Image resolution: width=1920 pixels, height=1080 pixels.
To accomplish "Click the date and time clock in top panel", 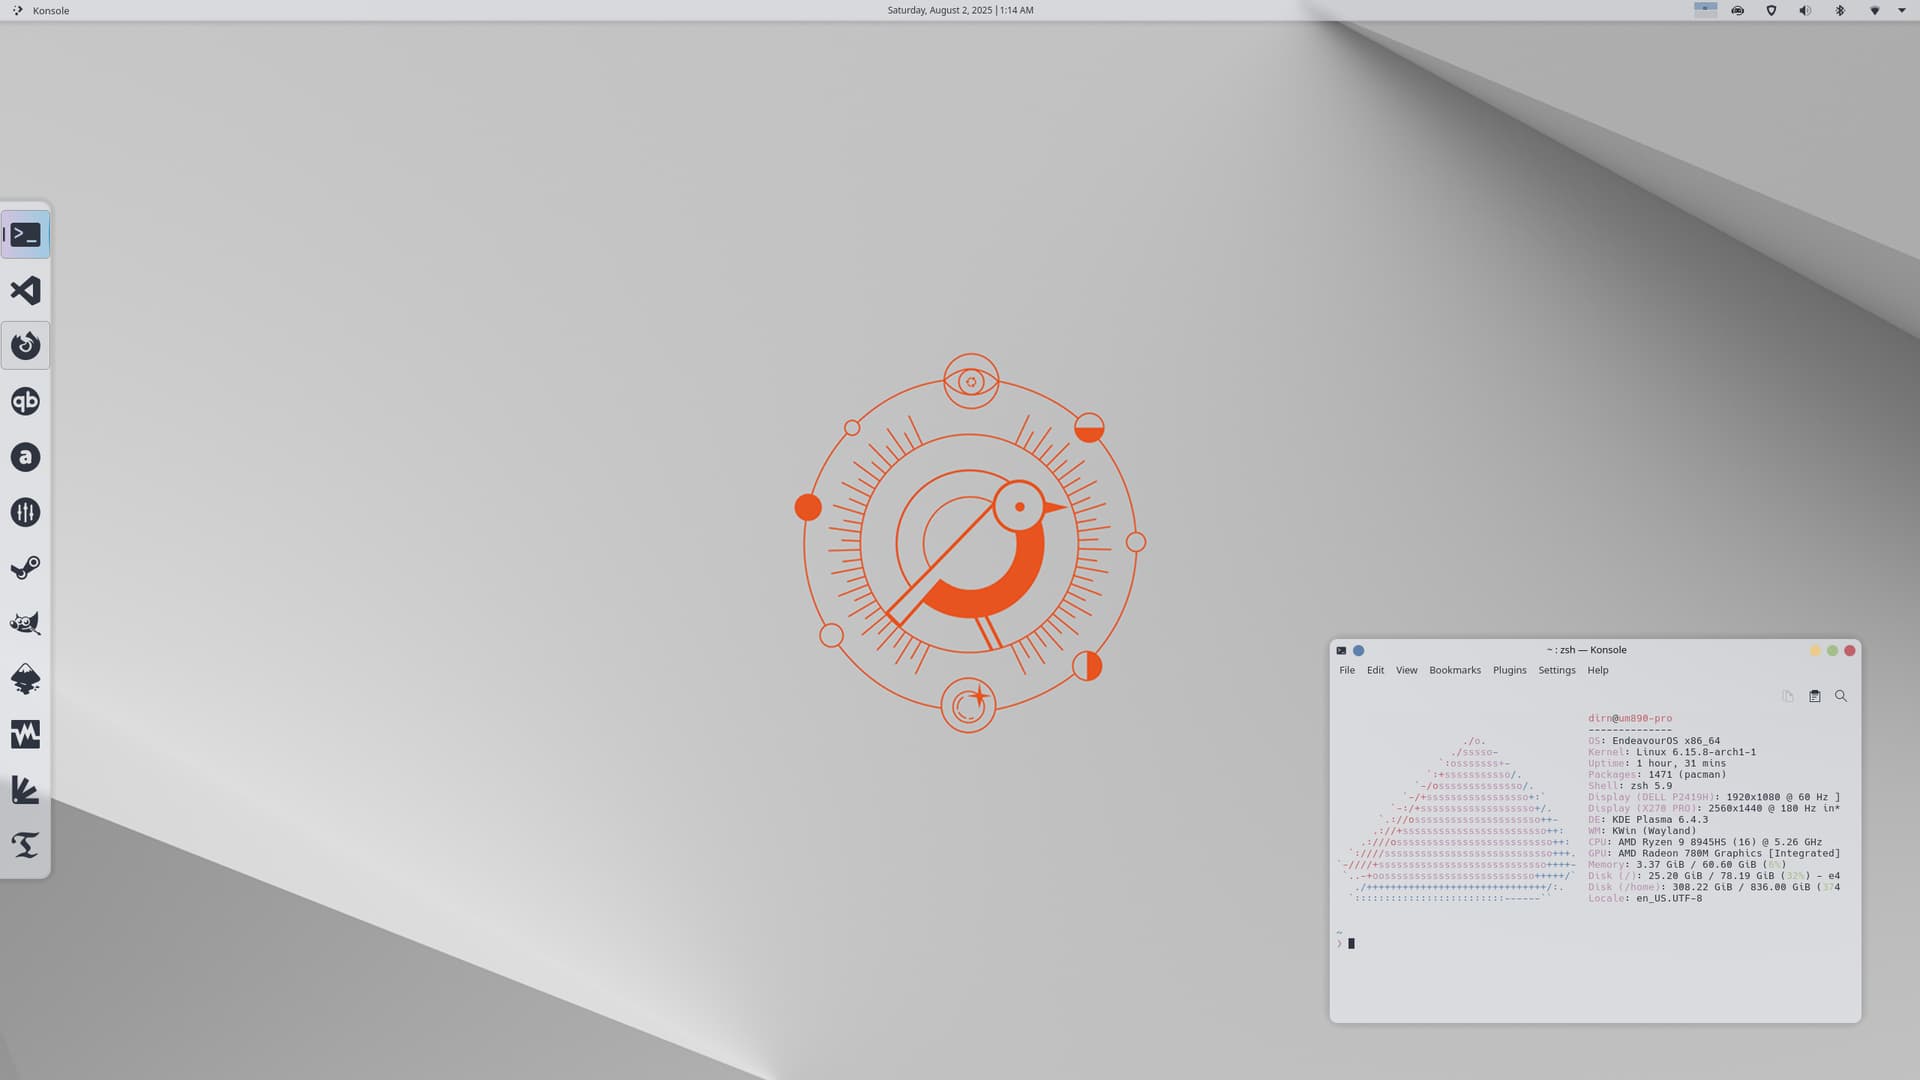I will (960, 10).
